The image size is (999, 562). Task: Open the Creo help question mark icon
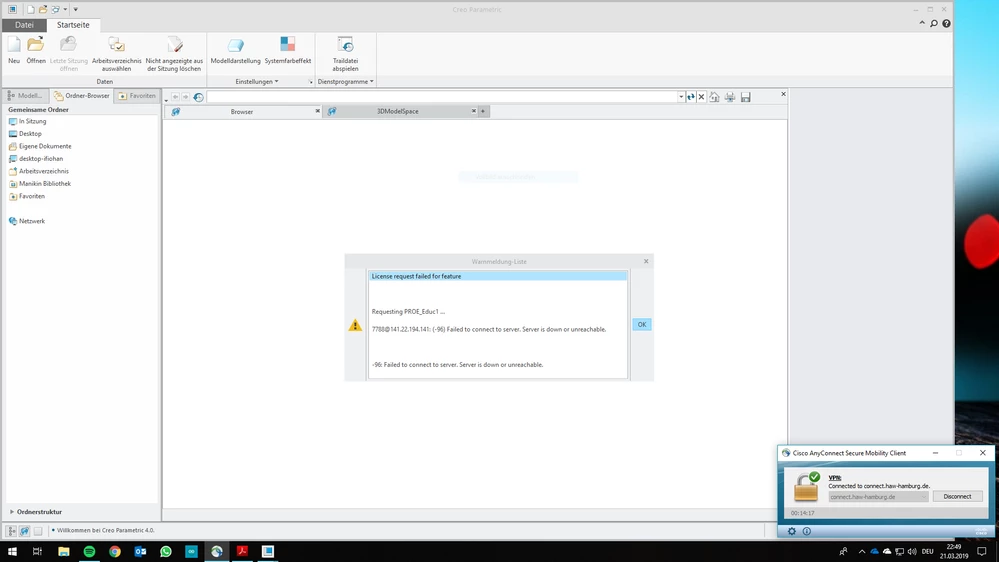[946, 24]
